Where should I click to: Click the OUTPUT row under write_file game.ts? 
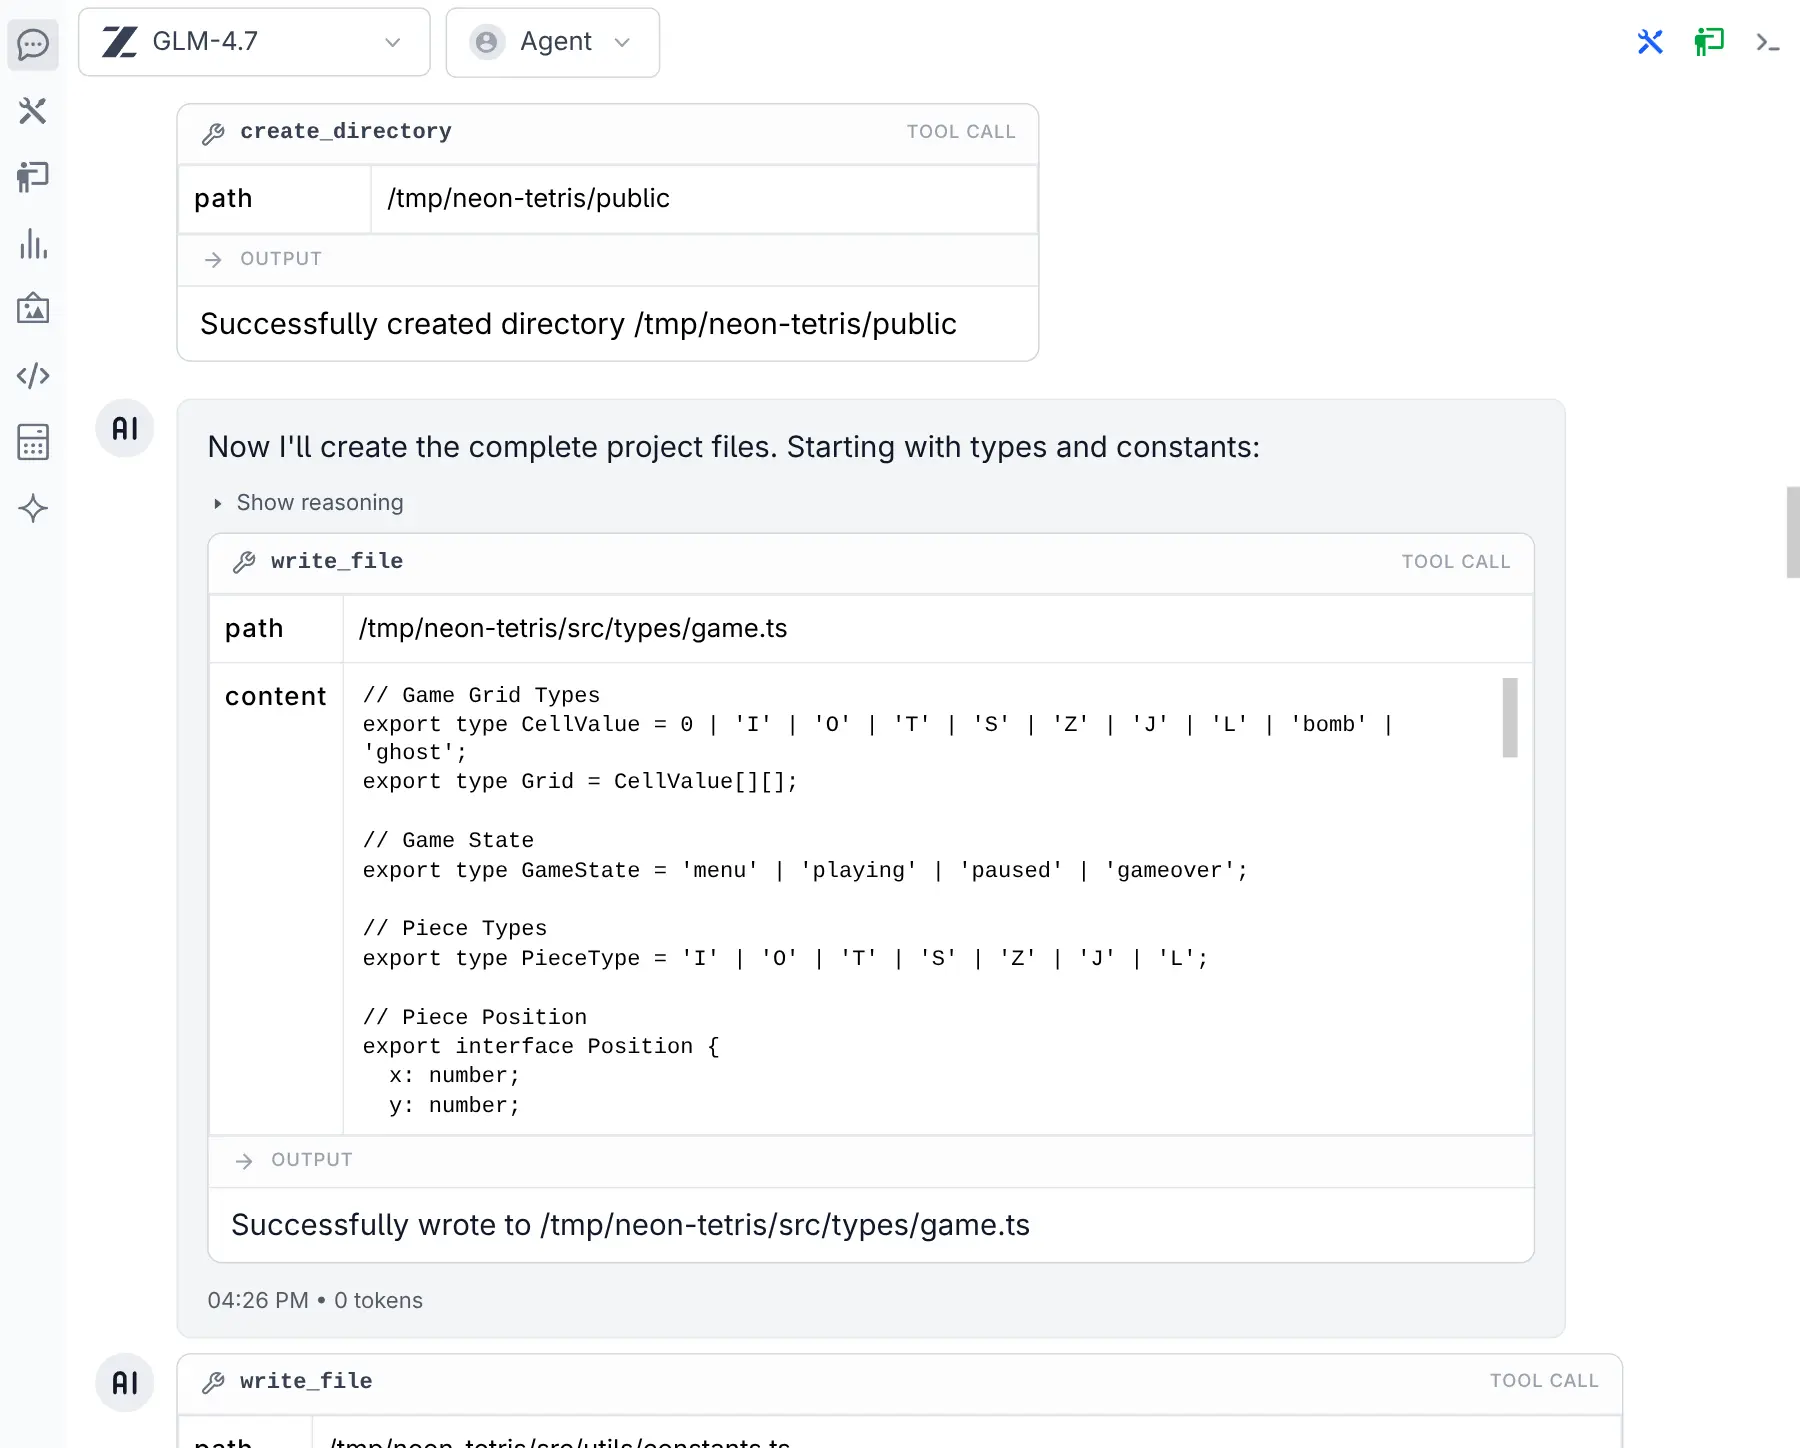(x=870, y=1161)
